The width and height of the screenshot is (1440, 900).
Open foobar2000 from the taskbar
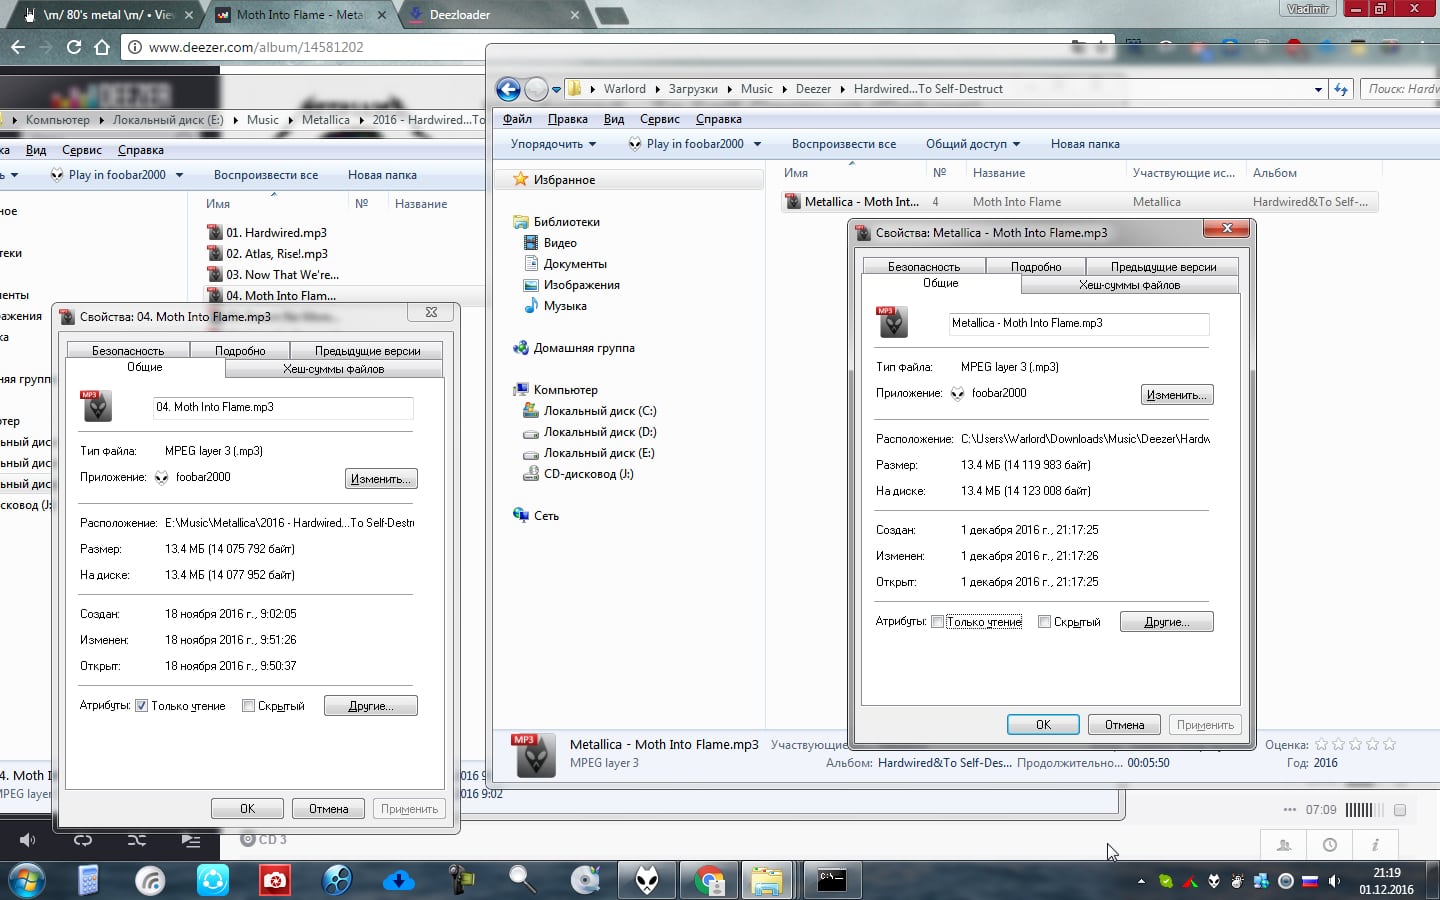click(647, 880)
